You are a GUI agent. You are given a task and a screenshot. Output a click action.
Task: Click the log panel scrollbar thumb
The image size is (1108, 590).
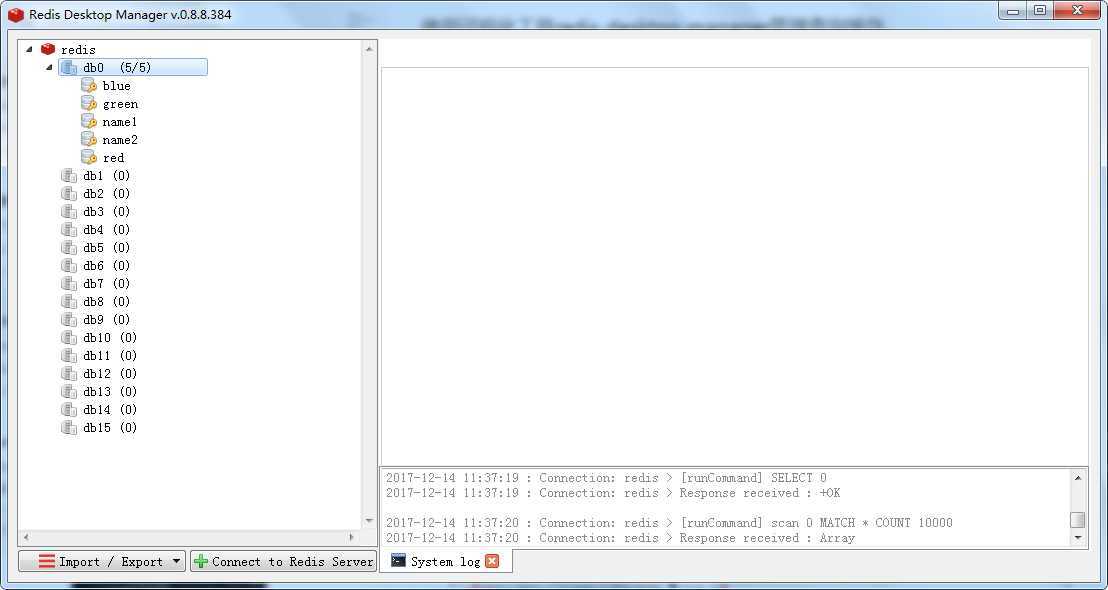(1078, 520)
